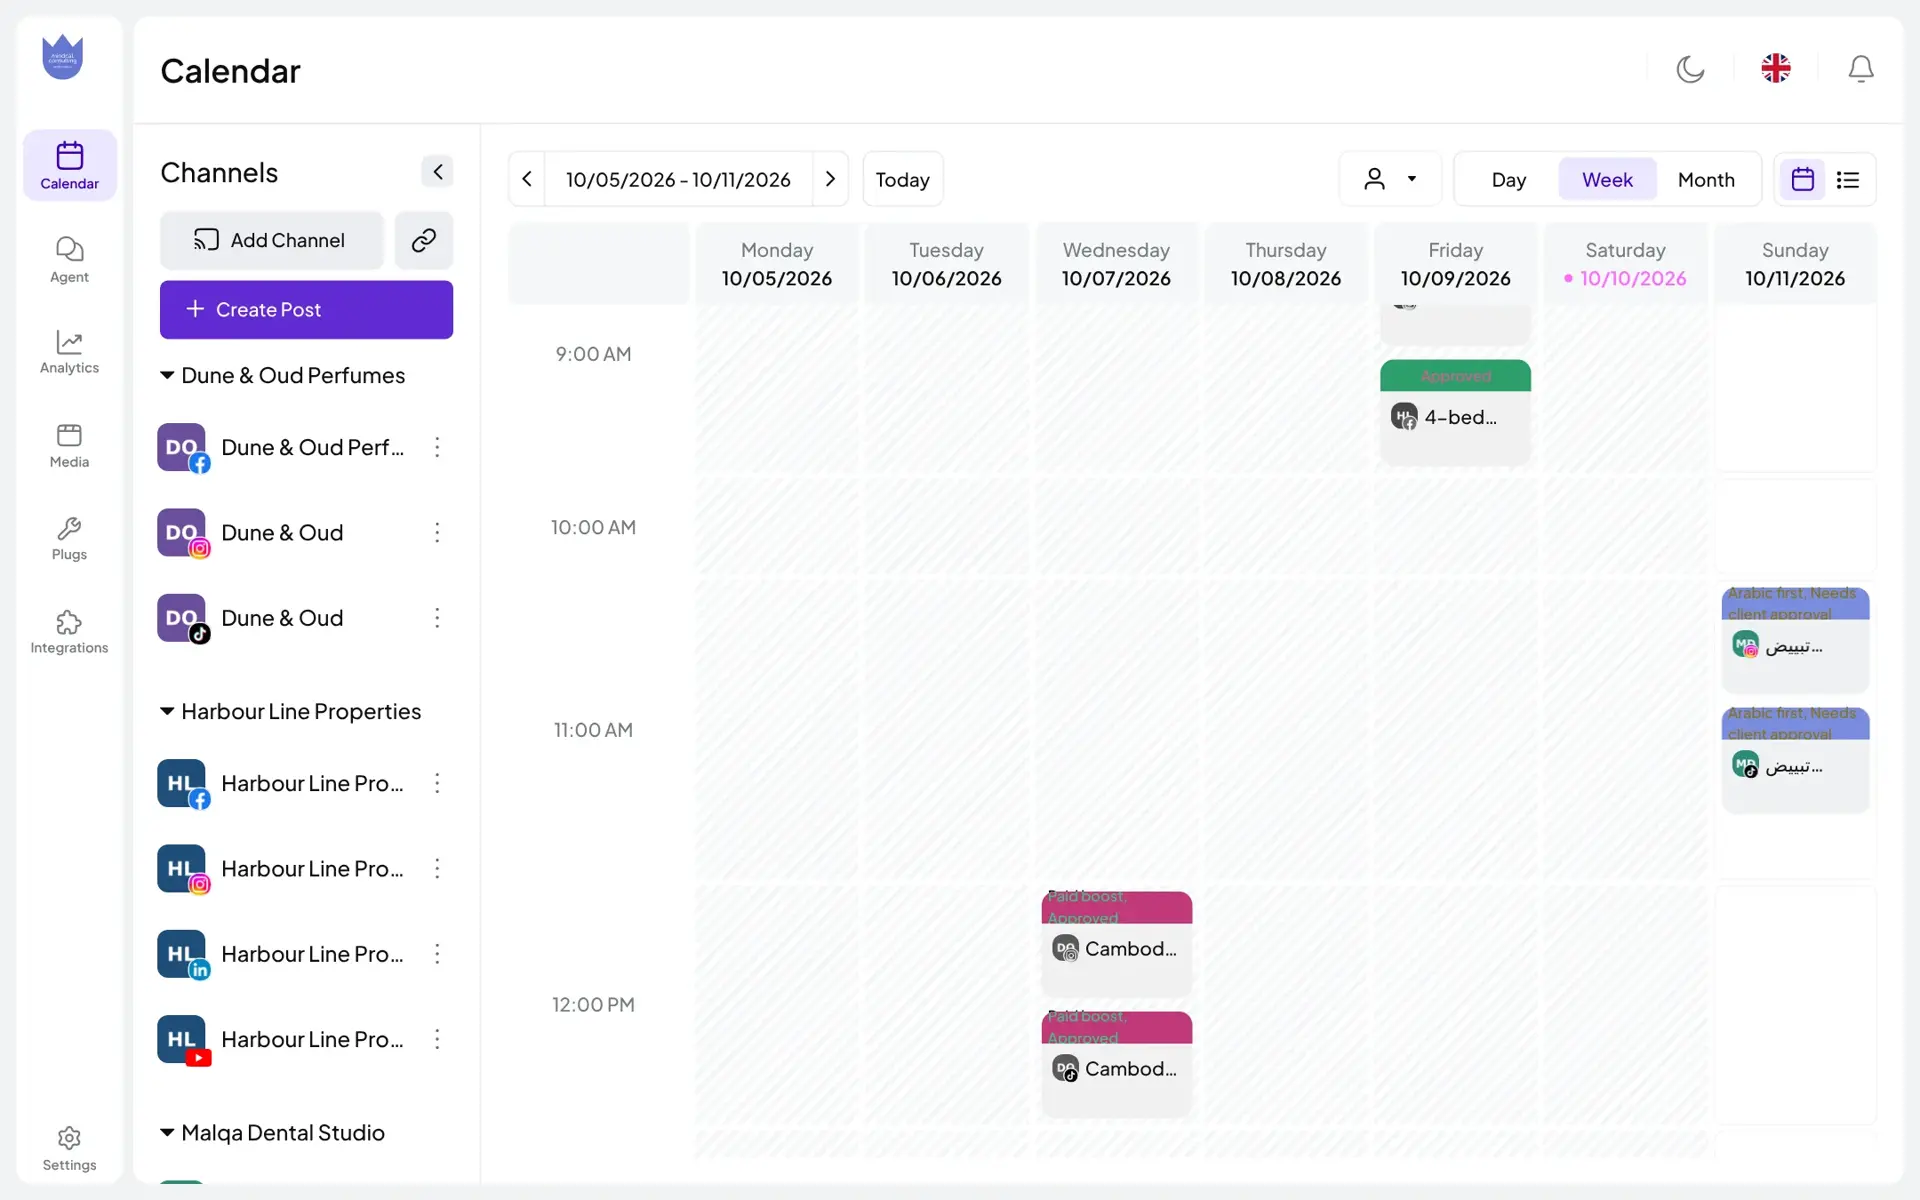Switch to calendar grid view icon

[1802, 179]
